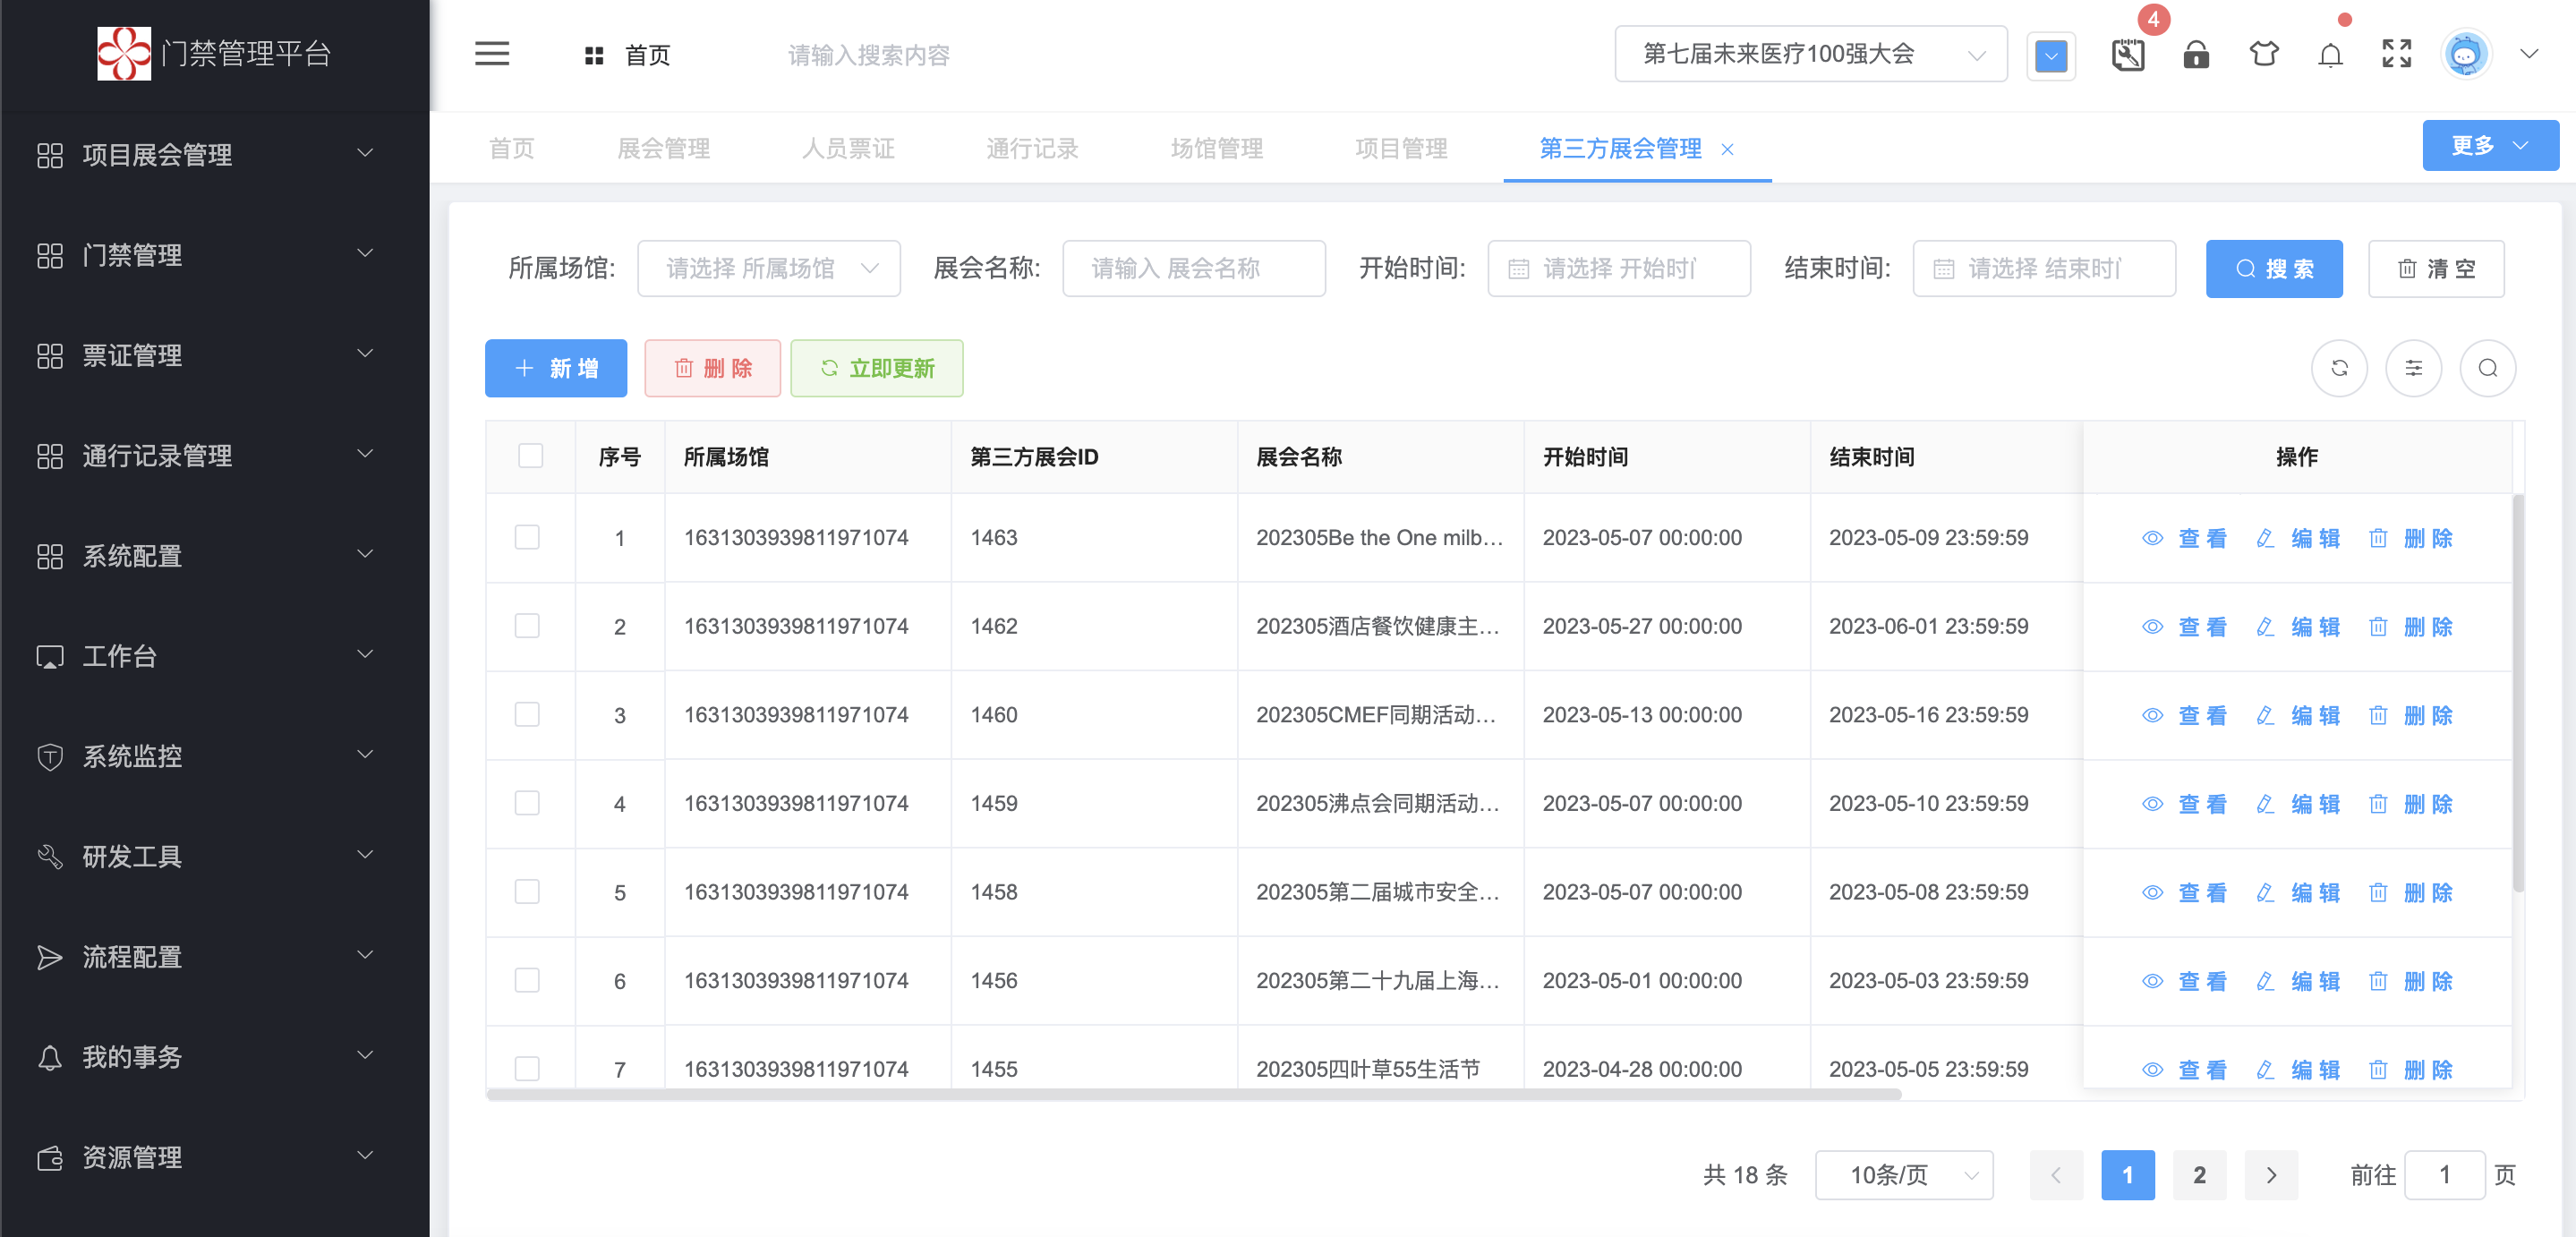Toggle the select-all header checkbox
This screenshot has width=2576, height=1237.
click(x=530, y=455)
